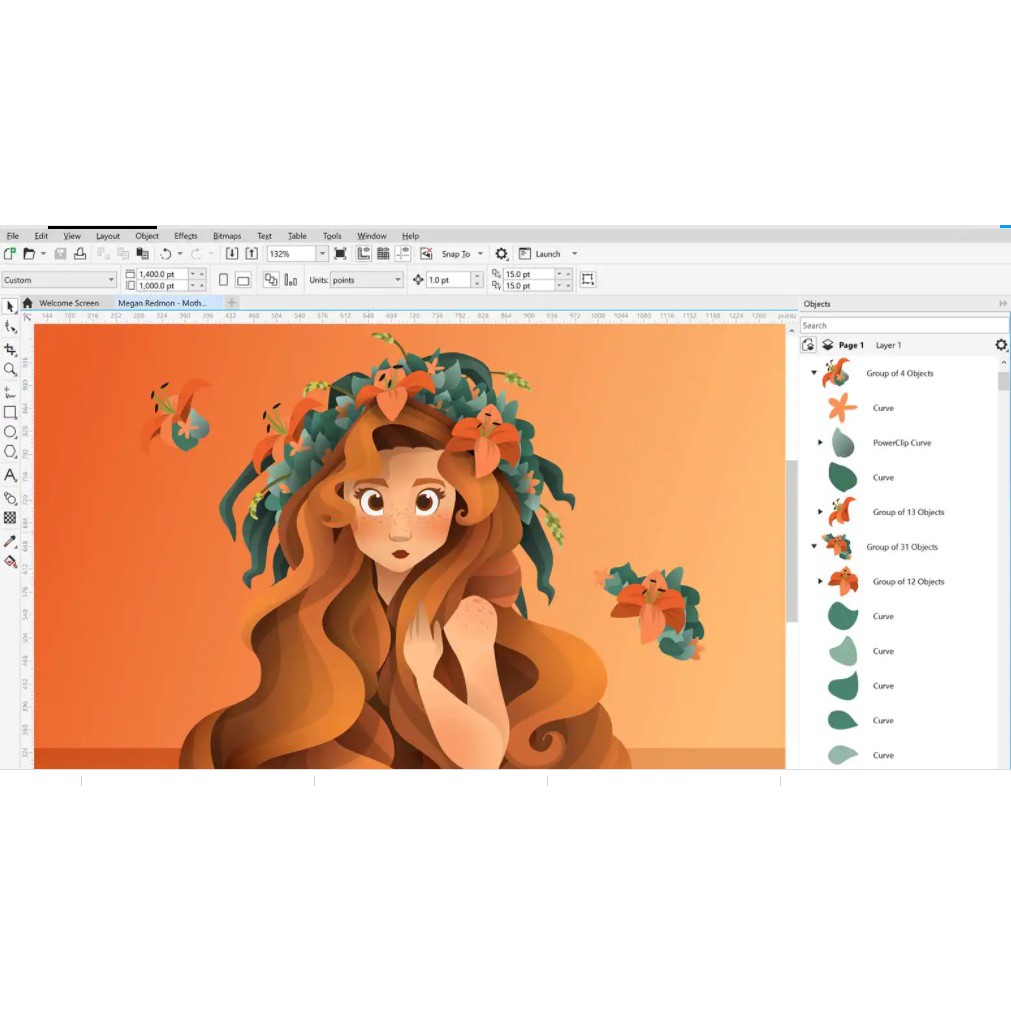
Task: Open the Bitmaps menu
Action: click(x=227, y=235)
